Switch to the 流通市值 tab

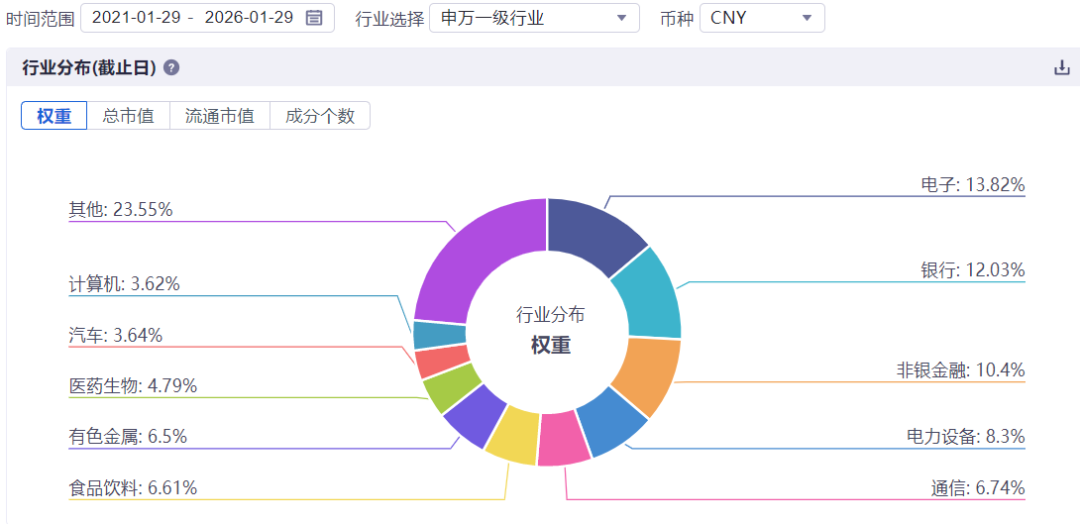pos(220,116)
